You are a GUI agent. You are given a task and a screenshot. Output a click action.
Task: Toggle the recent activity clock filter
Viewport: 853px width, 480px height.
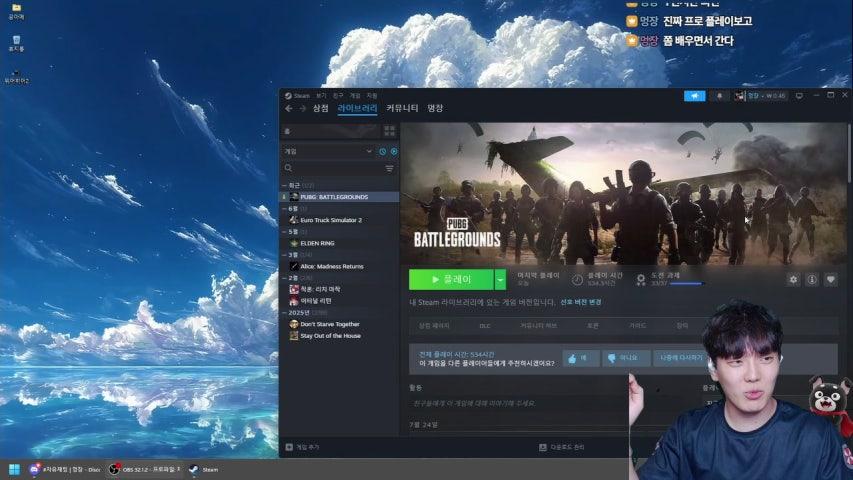(382, 151)
